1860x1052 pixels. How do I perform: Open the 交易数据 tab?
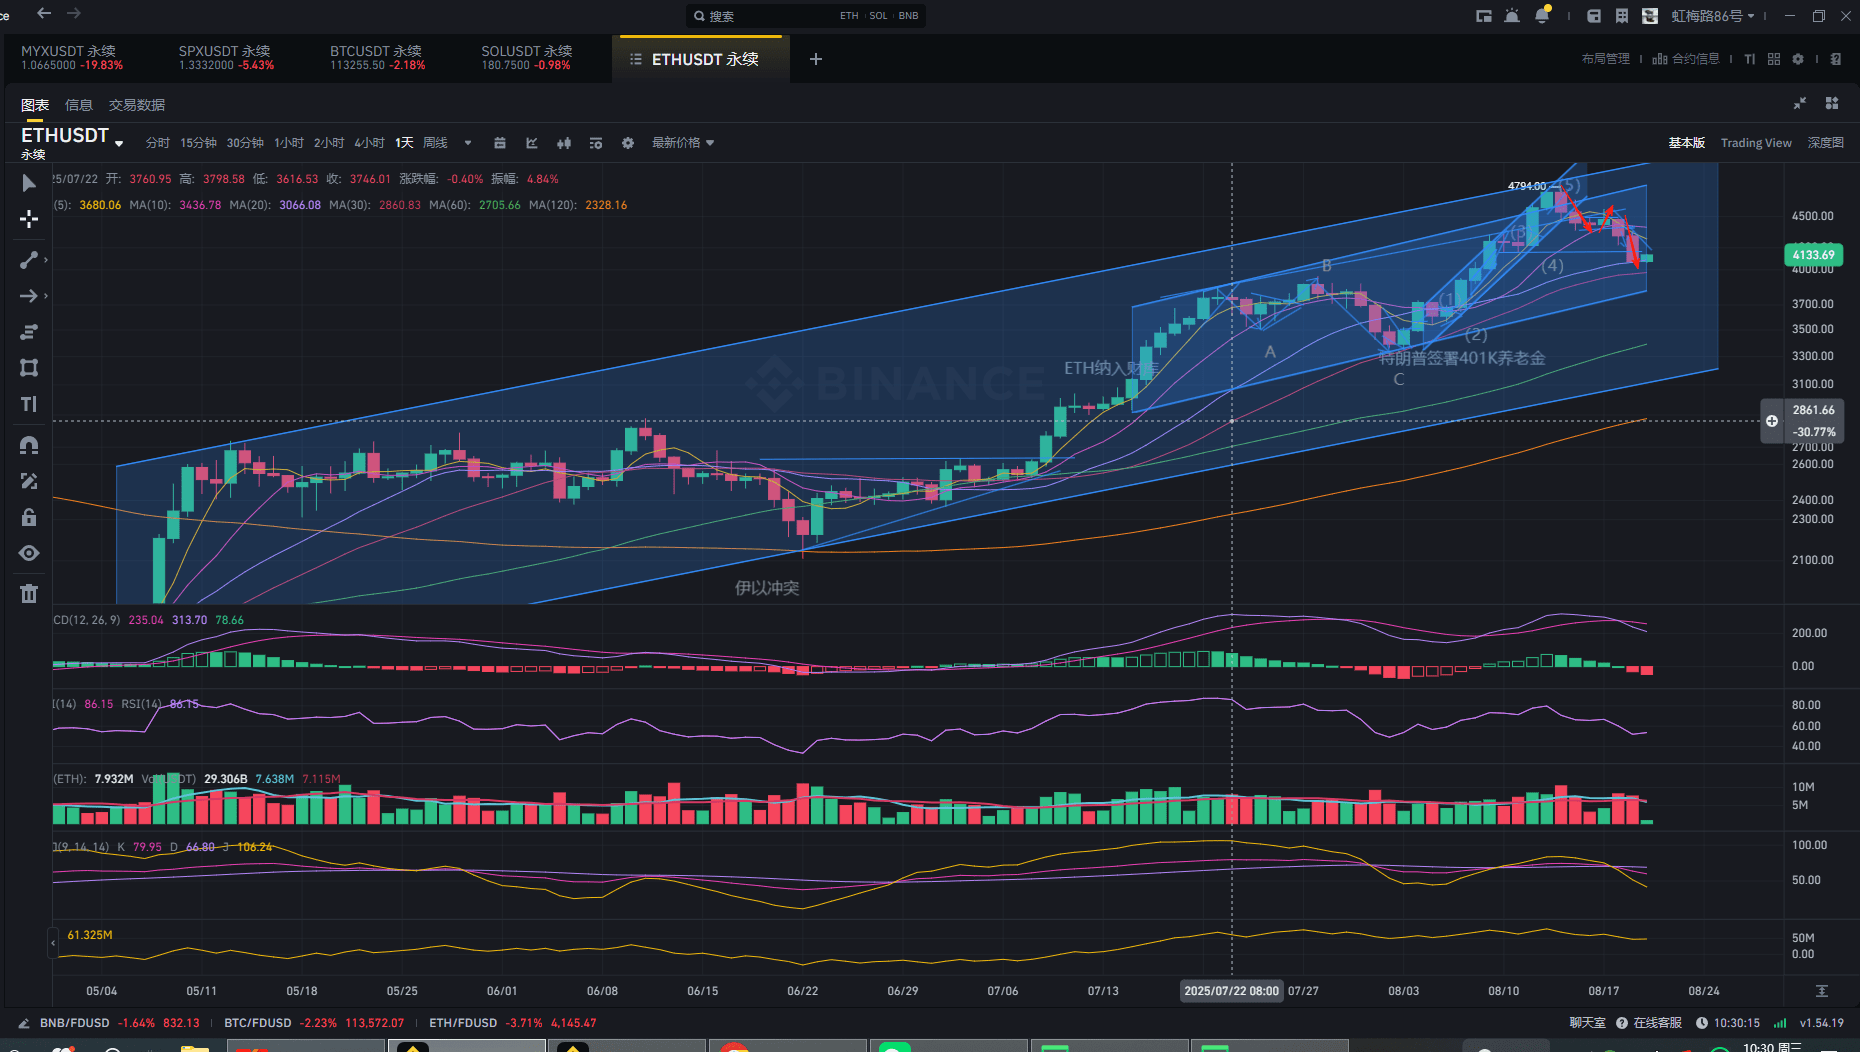click(x=137, y=105)
